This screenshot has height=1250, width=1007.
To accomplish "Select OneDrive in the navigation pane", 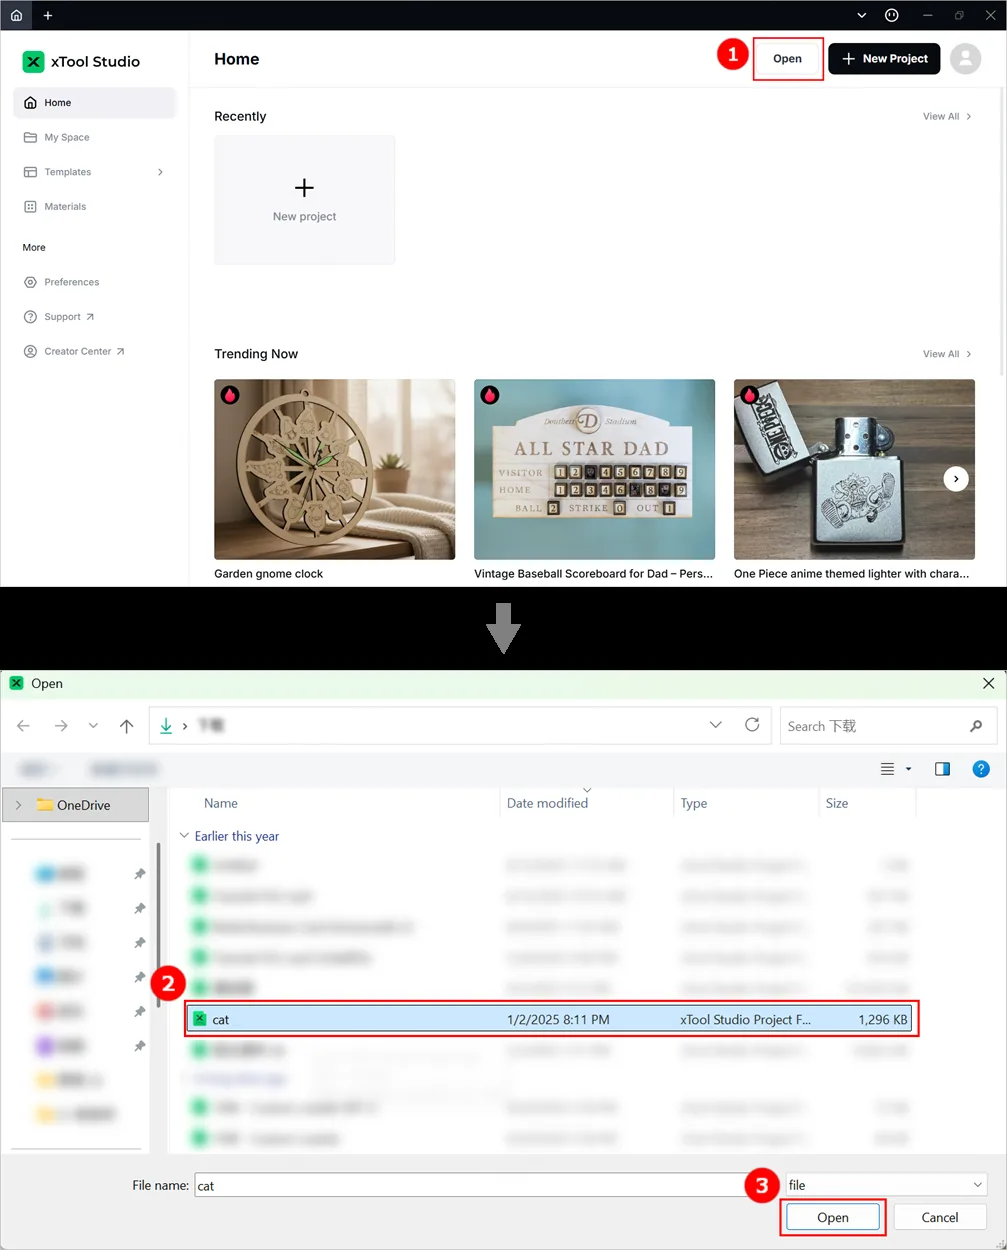I will (76, 805).
